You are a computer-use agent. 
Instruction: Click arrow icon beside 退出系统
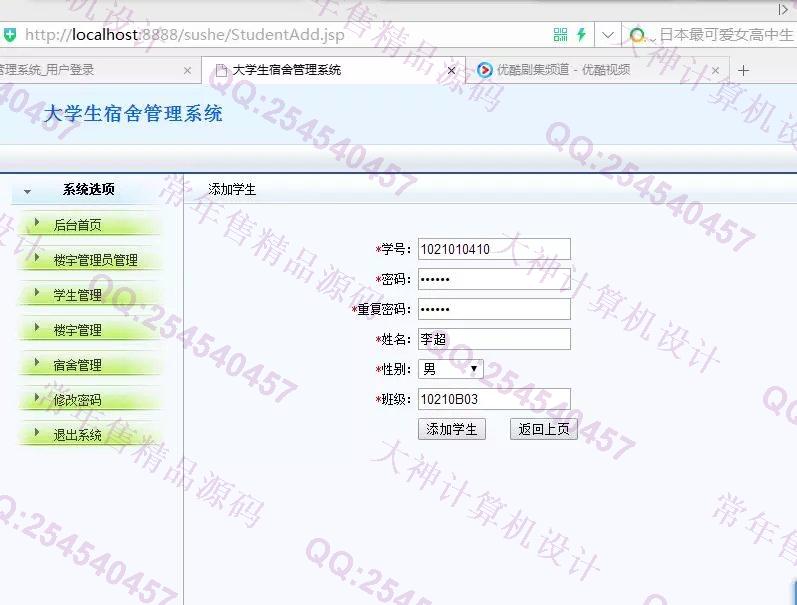click(37, 433)
